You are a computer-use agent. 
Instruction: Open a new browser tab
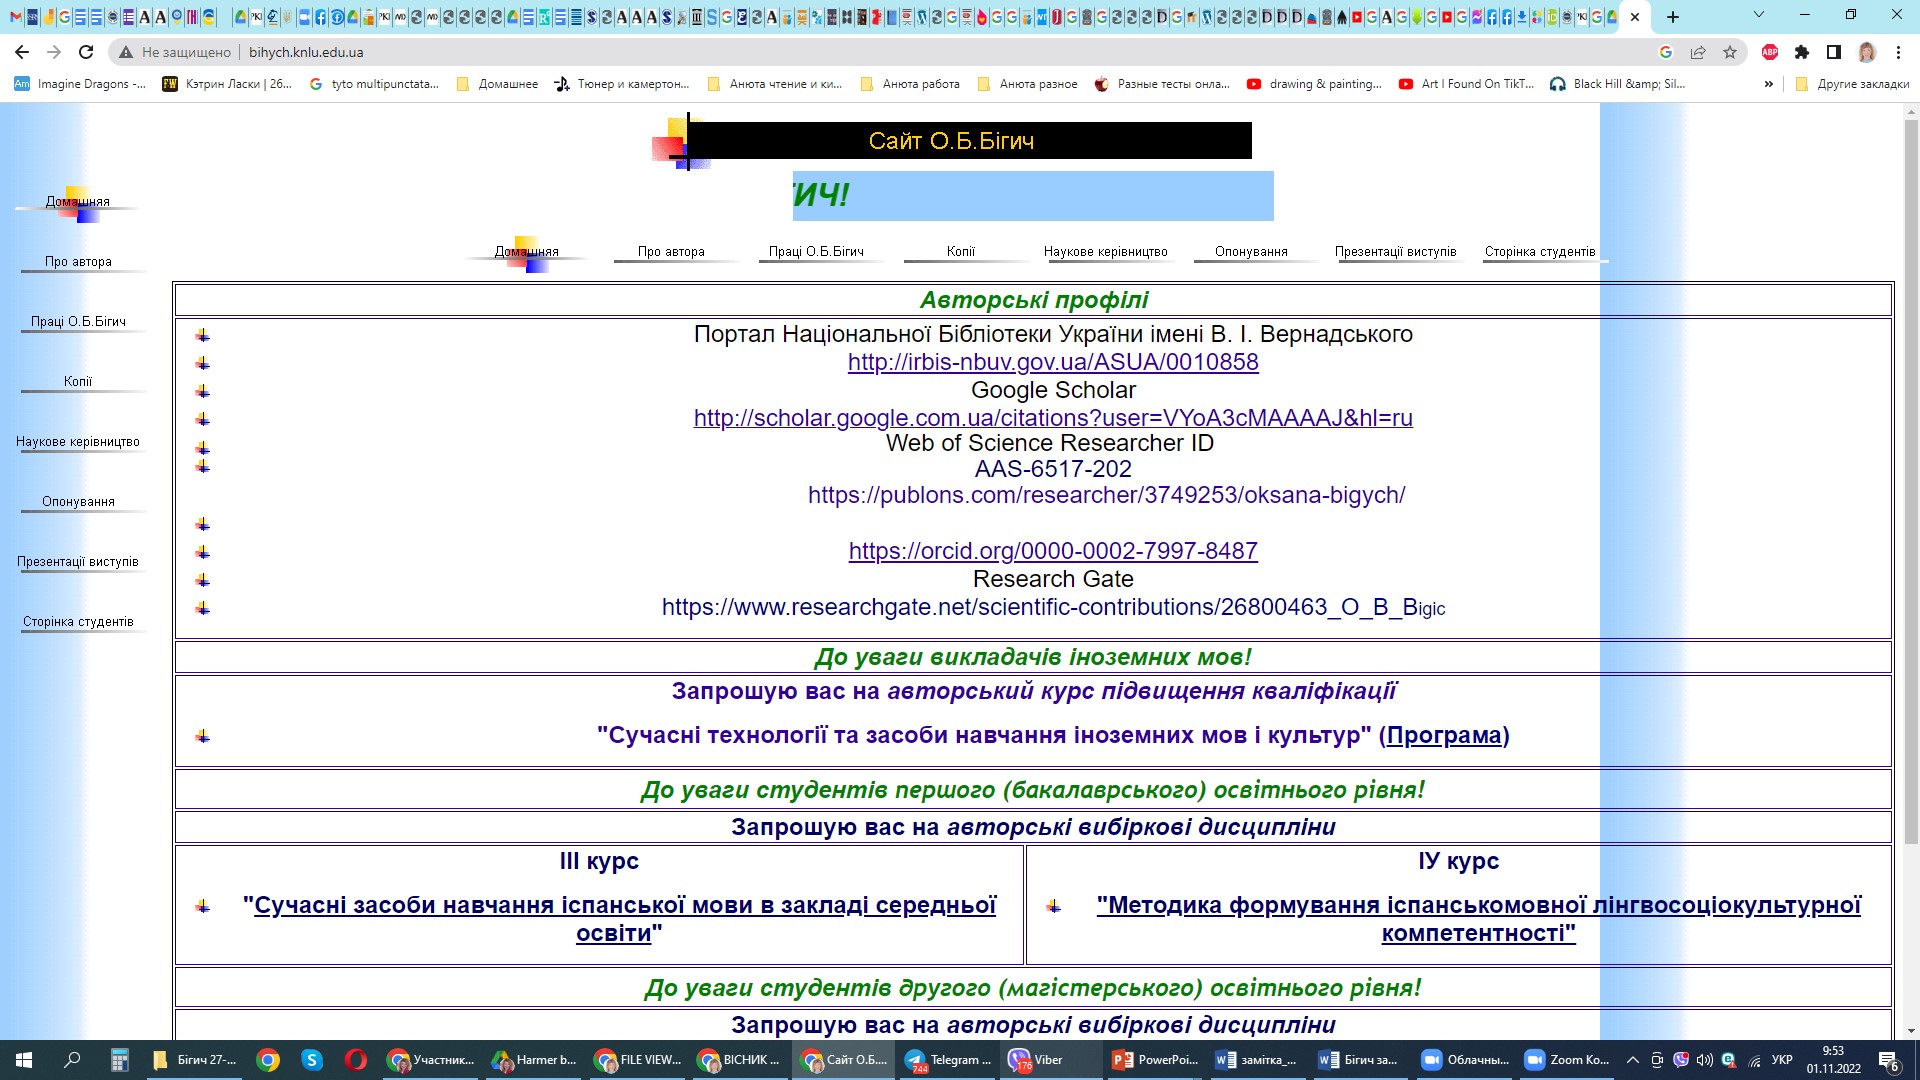tap(1673, 17)
